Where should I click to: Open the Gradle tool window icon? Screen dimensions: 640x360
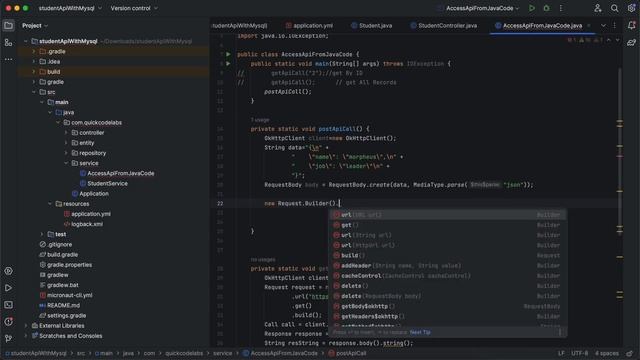631,42
